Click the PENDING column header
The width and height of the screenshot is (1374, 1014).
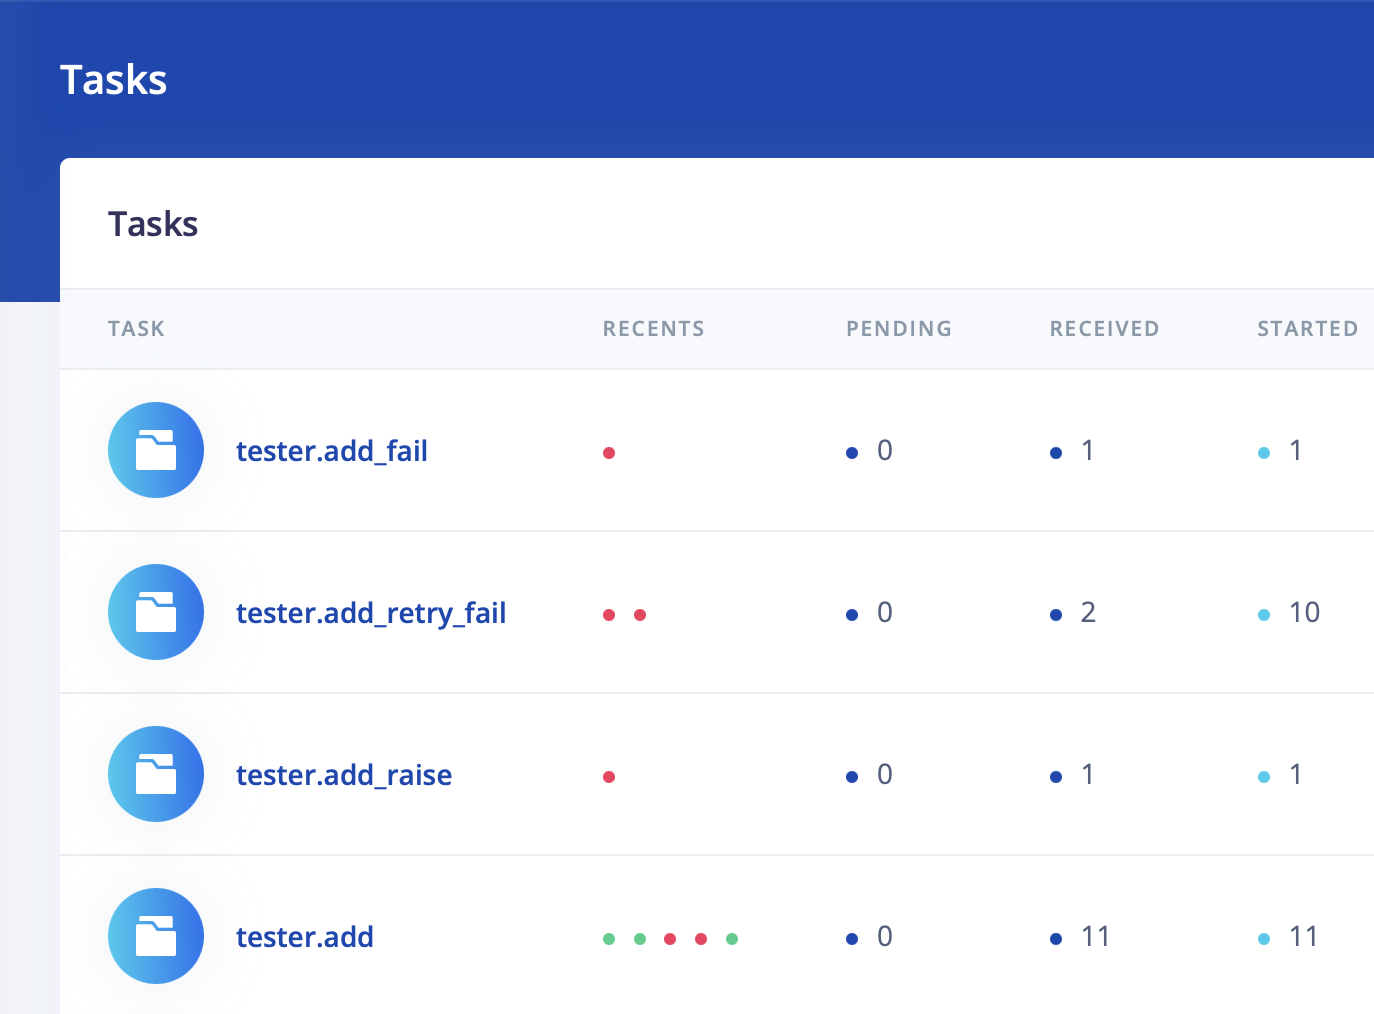[898, 329]
